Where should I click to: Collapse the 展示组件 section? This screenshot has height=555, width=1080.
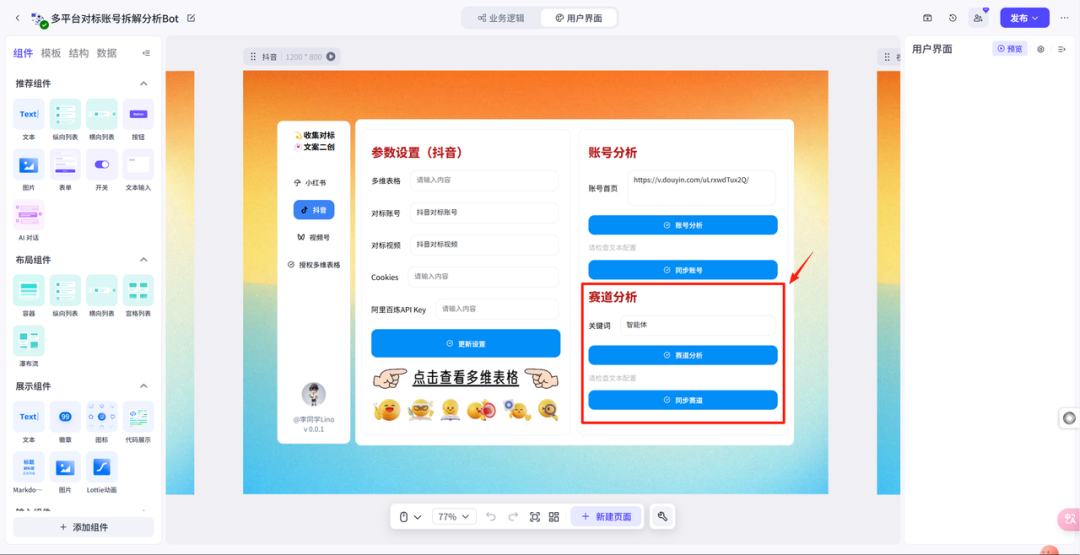(x=144, y=386)
